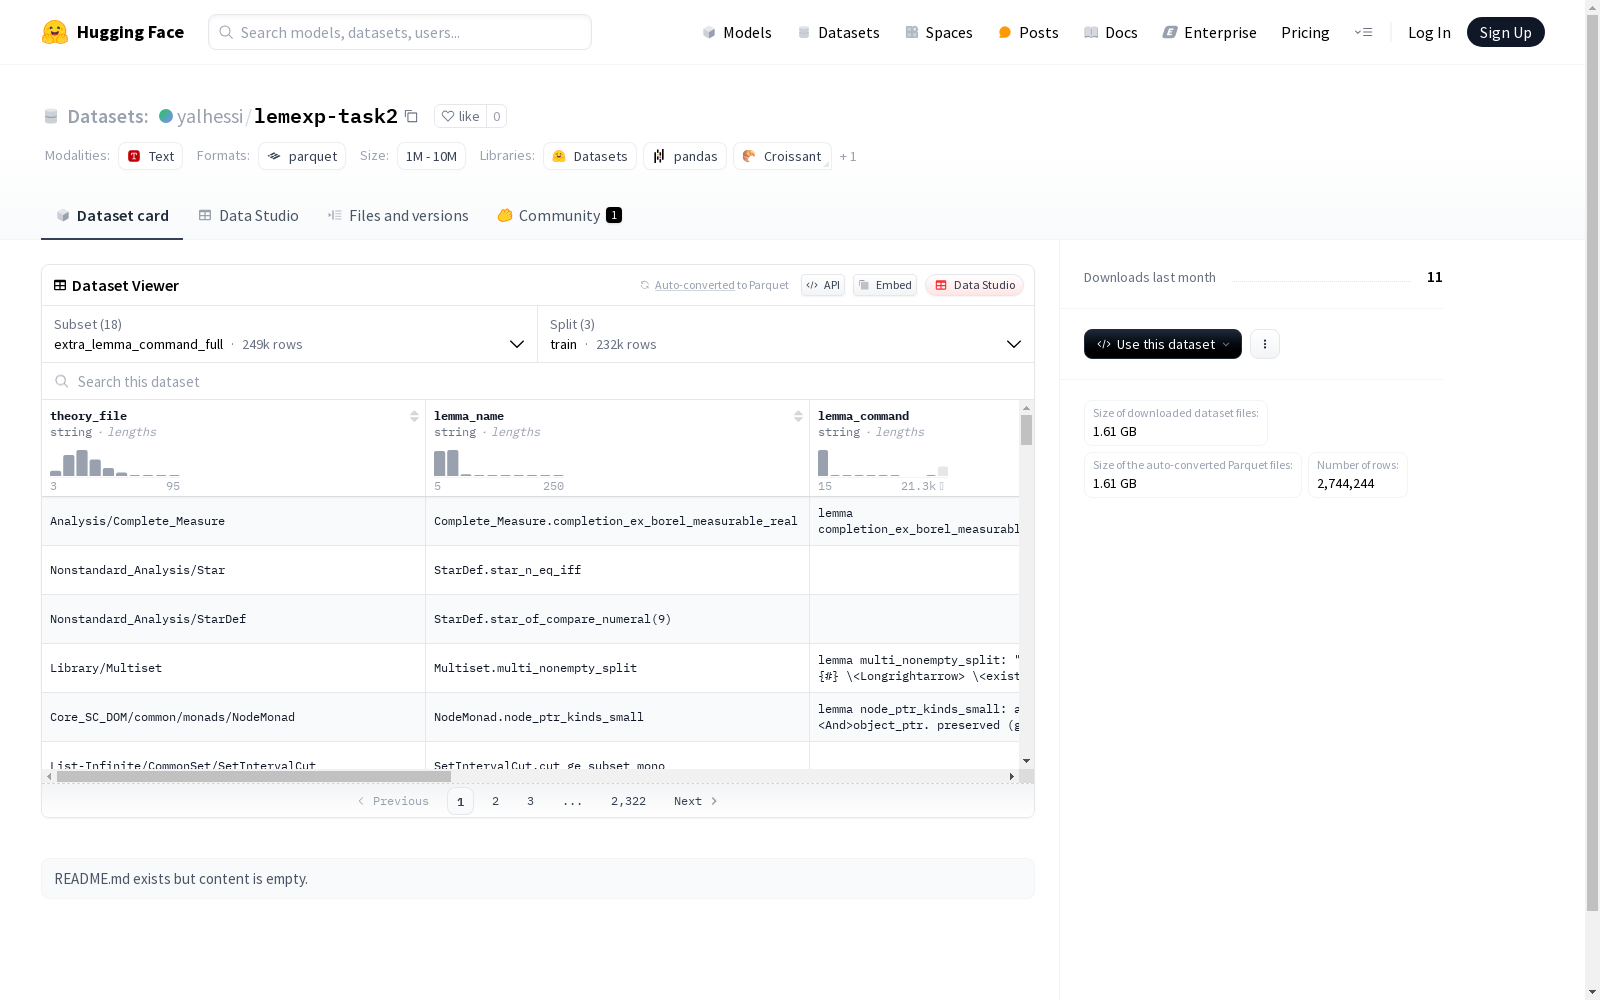The image size is (1600, 1000).
Task: Click the Dataset Viewer table icon
Action: [x=60, y=285]
